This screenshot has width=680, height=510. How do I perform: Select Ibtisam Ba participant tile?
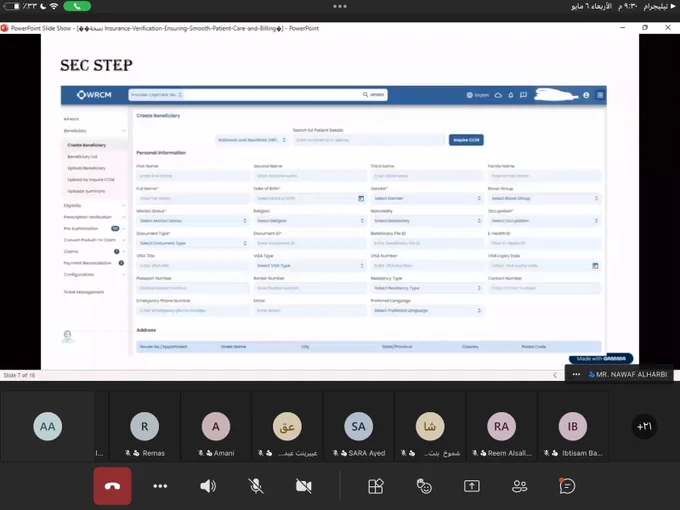coord(573,426)
